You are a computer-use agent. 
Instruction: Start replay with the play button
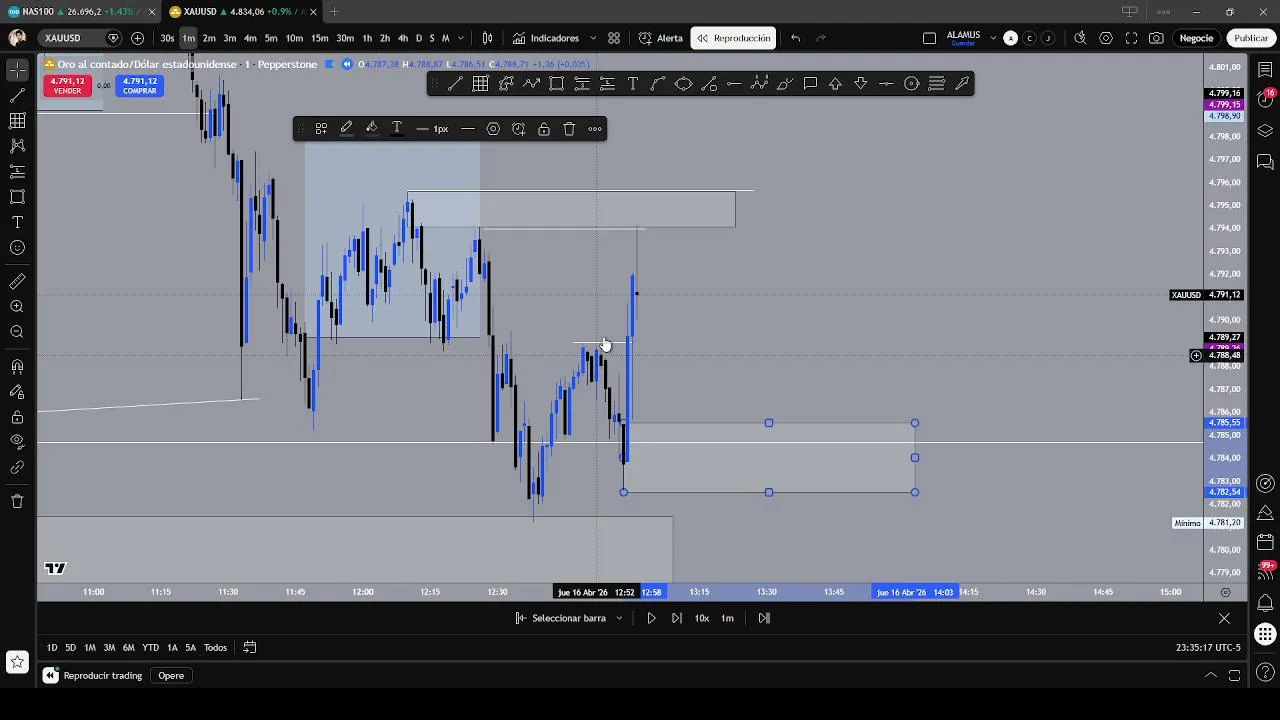point(651,618)
